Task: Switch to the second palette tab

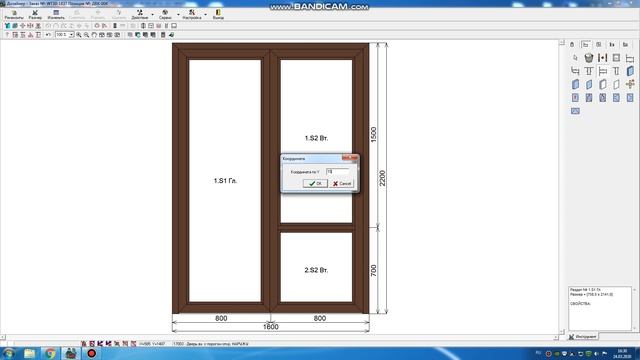Action: point(586,44)
